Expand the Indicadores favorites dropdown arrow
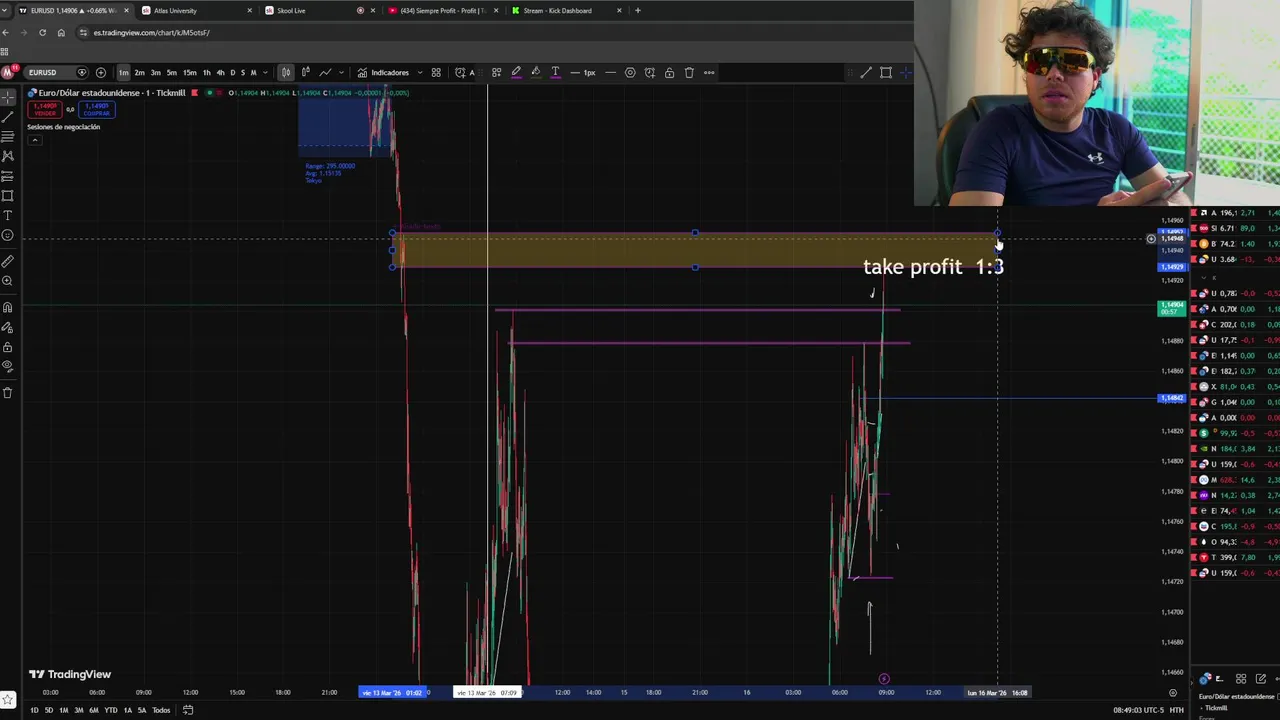Viewport: 1280px width, 720px height. pos(420,72)
